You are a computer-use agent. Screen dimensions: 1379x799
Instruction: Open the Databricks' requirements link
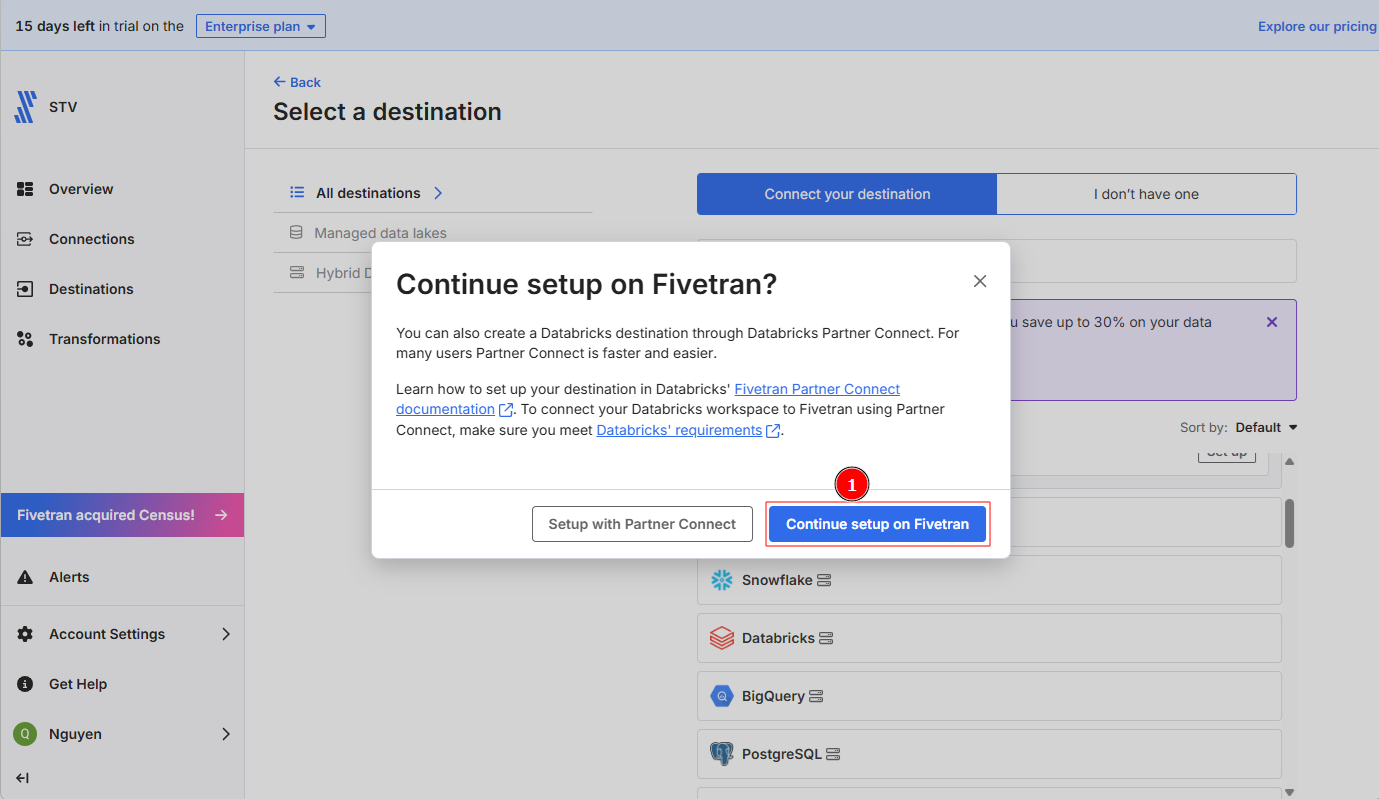(679, 430)
